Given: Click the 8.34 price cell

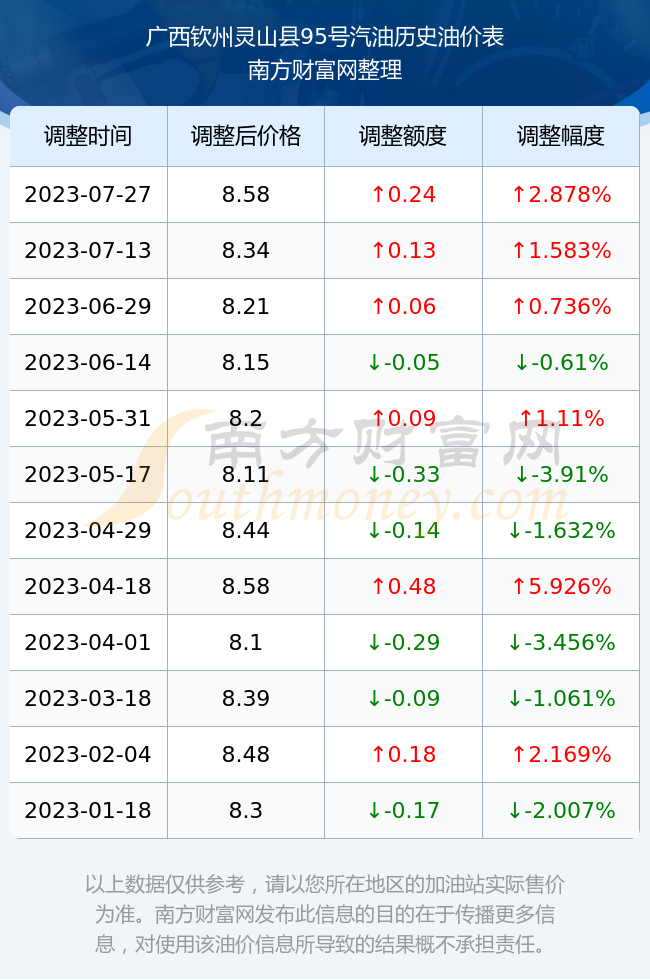Looking at the screenshot, I should 246,251.
